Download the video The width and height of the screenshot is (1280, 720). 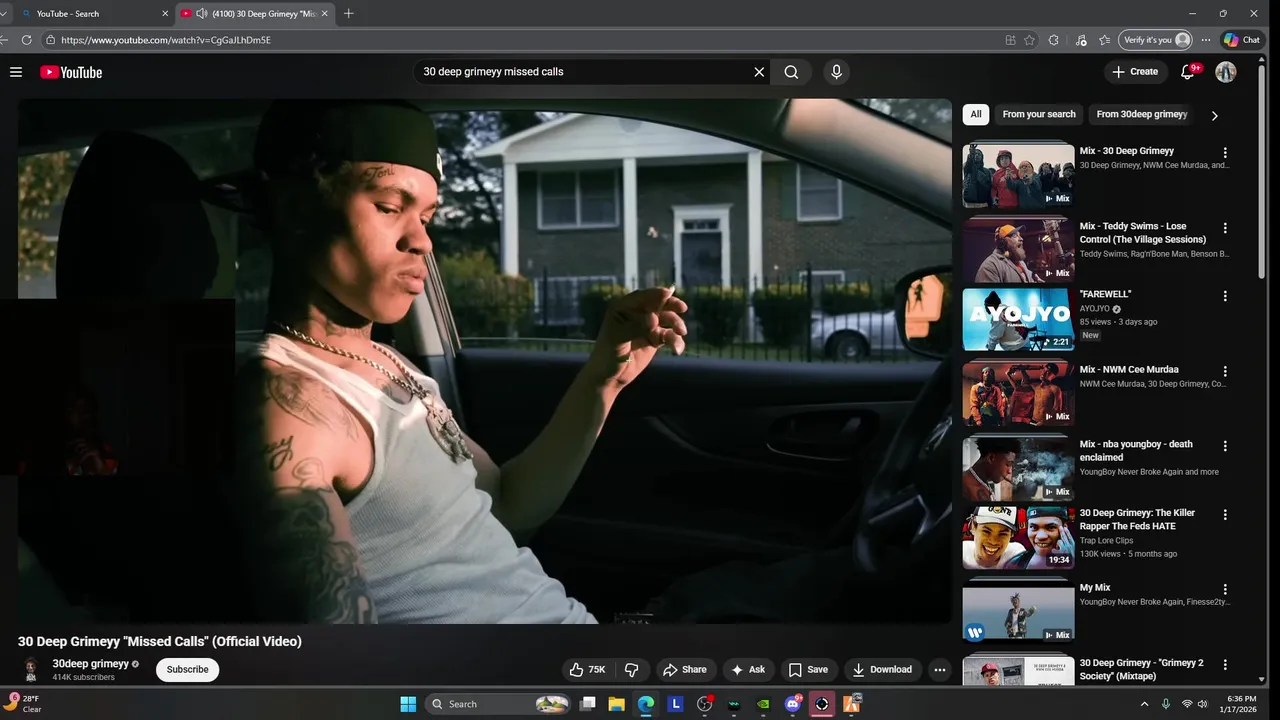click(x=882, y=670)
